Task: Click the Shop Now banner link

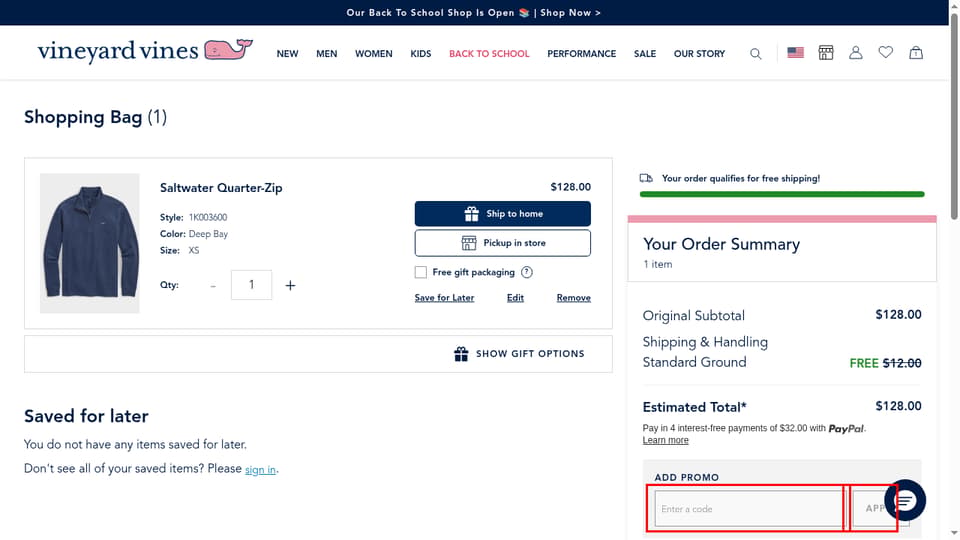Action: [x=570, y=13]
